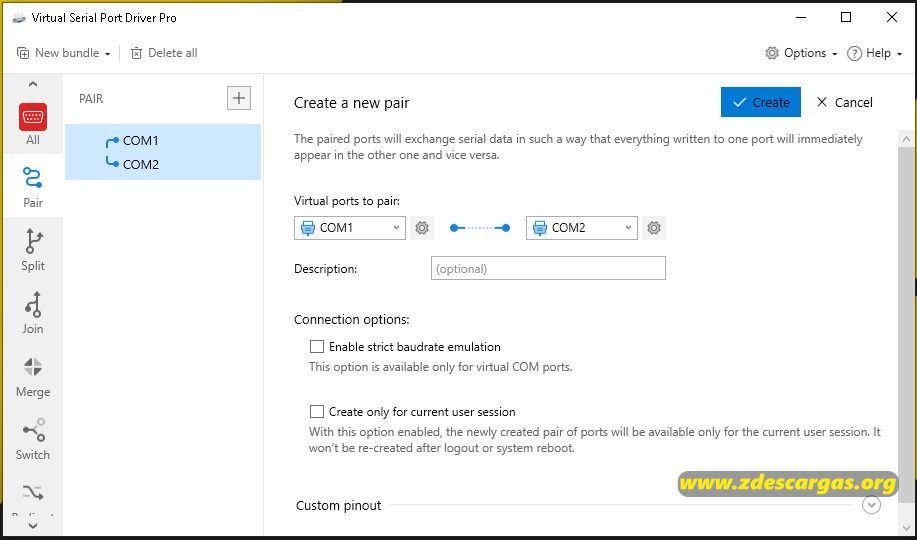Open the COM1 port dropdown
Image resolution: width=917 pixels, height=540 pixels.
click(350, 228)
